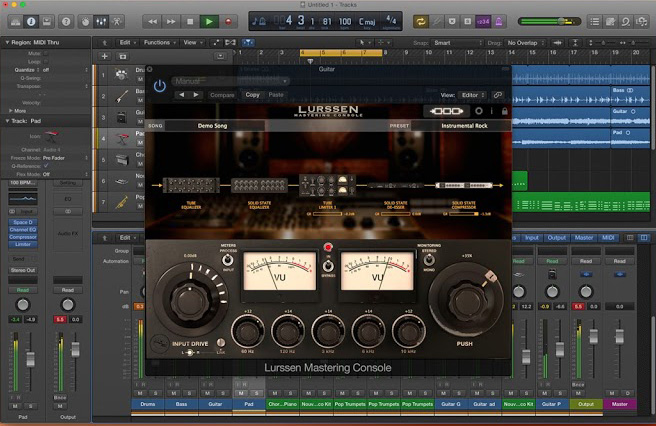This screenshot has width=656, height=426.
Task: Click Paste in plugin header
Action: click(276, 95)
